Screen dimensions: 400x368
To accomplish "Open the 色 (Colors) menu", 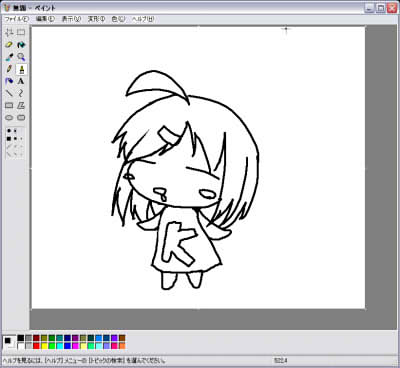I will pos(118,19).
